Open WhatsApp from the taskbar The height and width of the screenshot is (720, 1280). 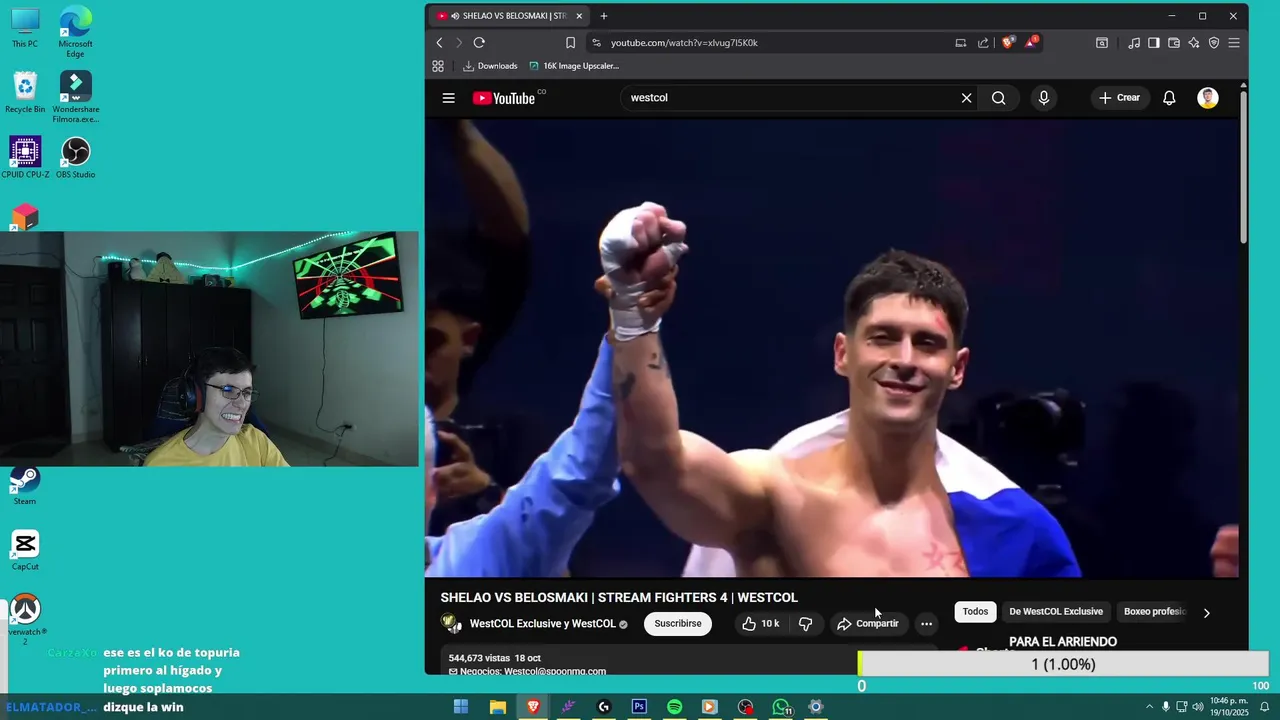781,707
